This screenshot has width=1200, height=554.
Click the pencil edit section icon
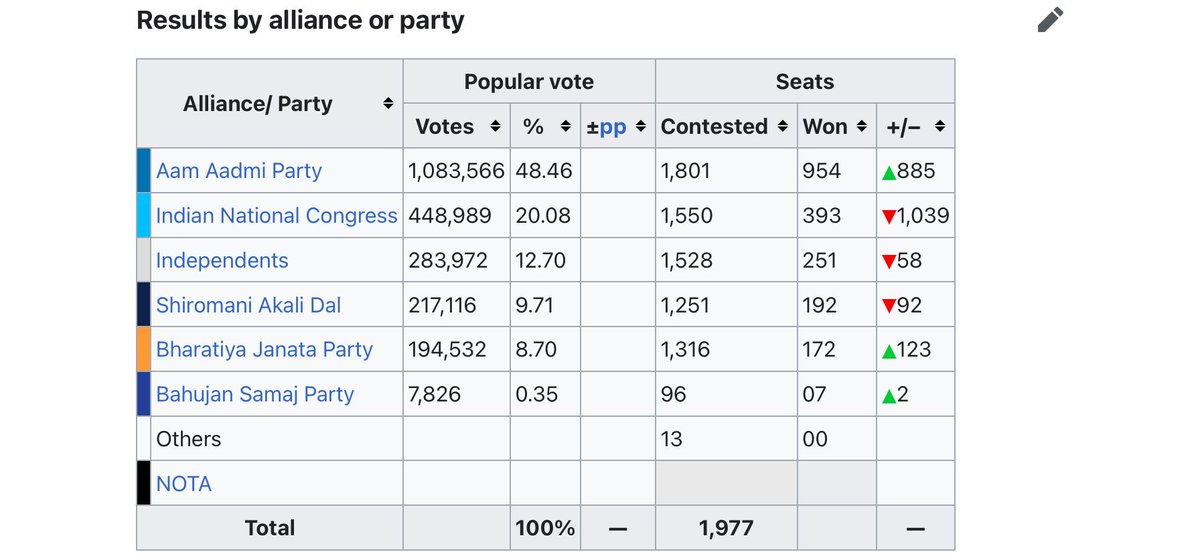click(1051, 19)
